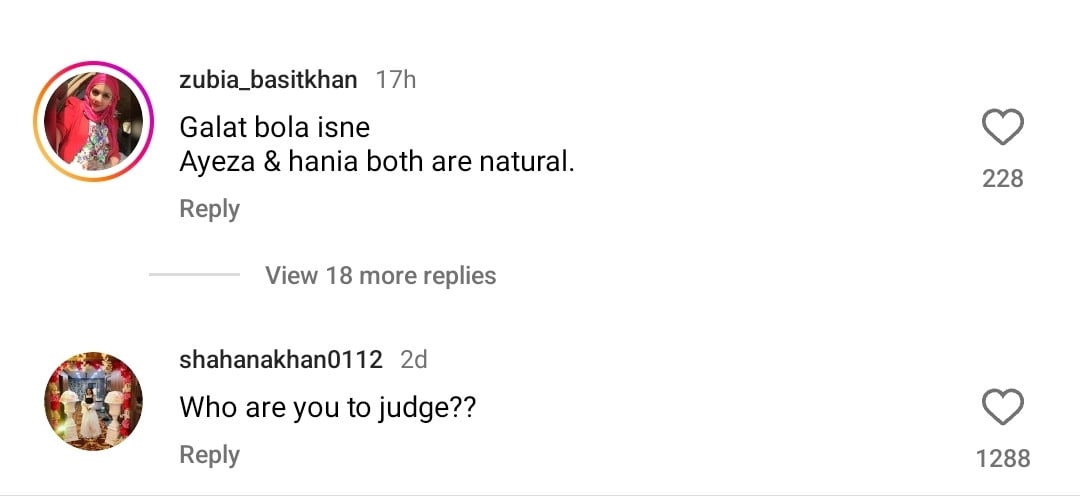
Task: Show who liked via the 228 count
Action: coord(1002,179)
